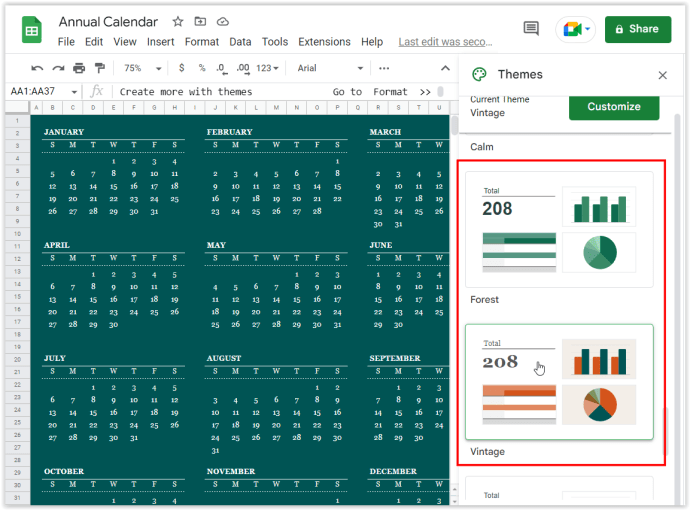Image resolution: width=690 pixels, height=510 pixels.
Task: Select the corner select-all box
Action: (x=17, y=107)
